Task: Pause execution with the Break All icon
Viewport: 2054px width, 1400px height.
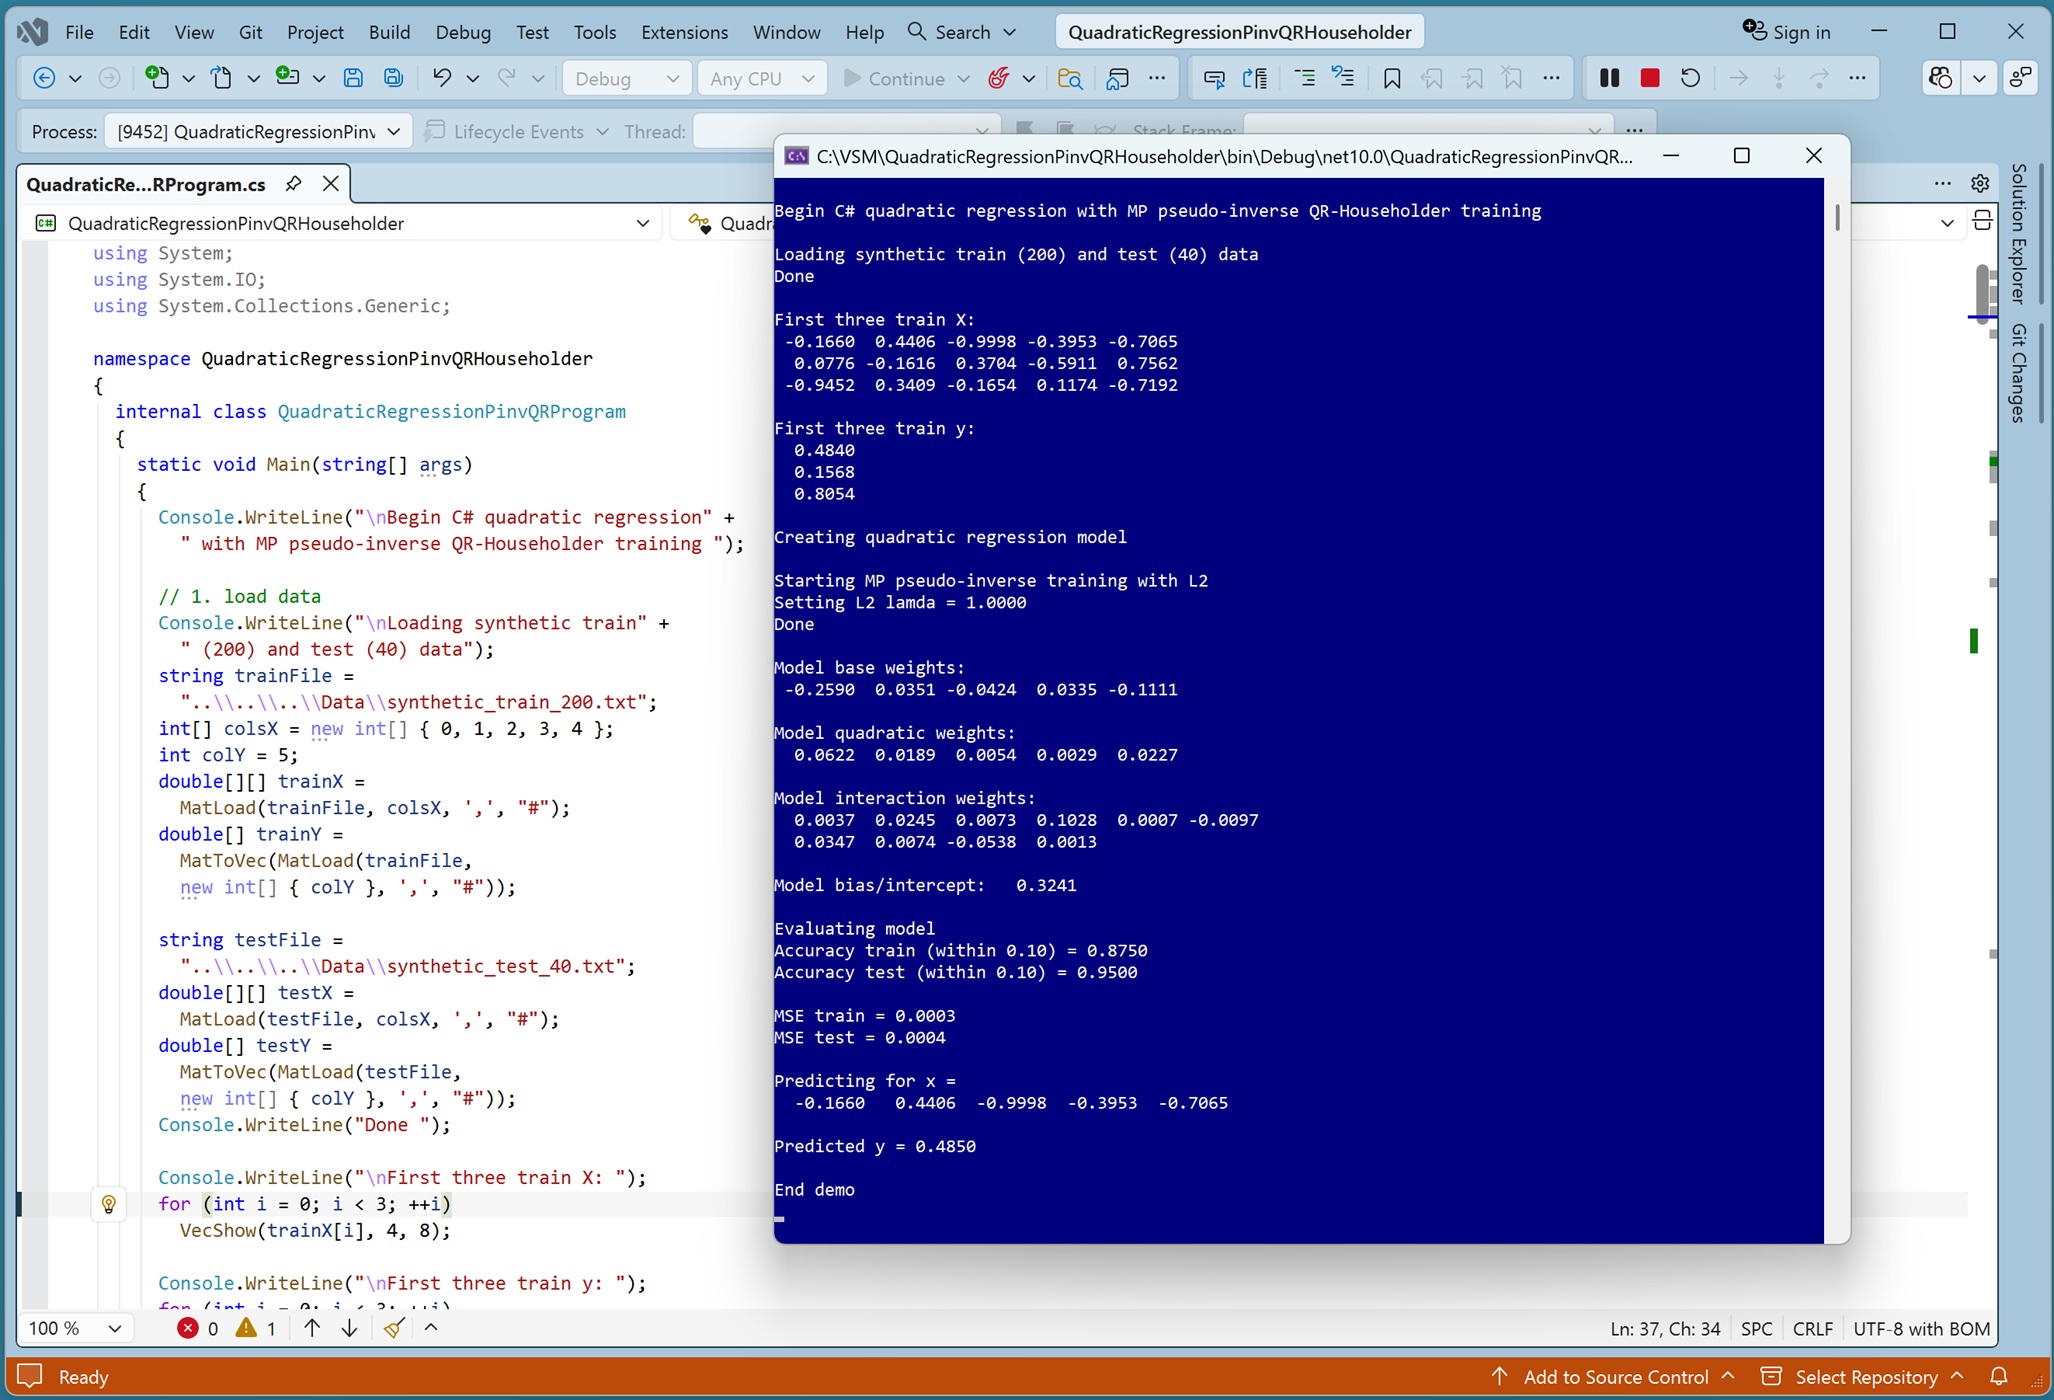Action: (x=1609, y=78)
